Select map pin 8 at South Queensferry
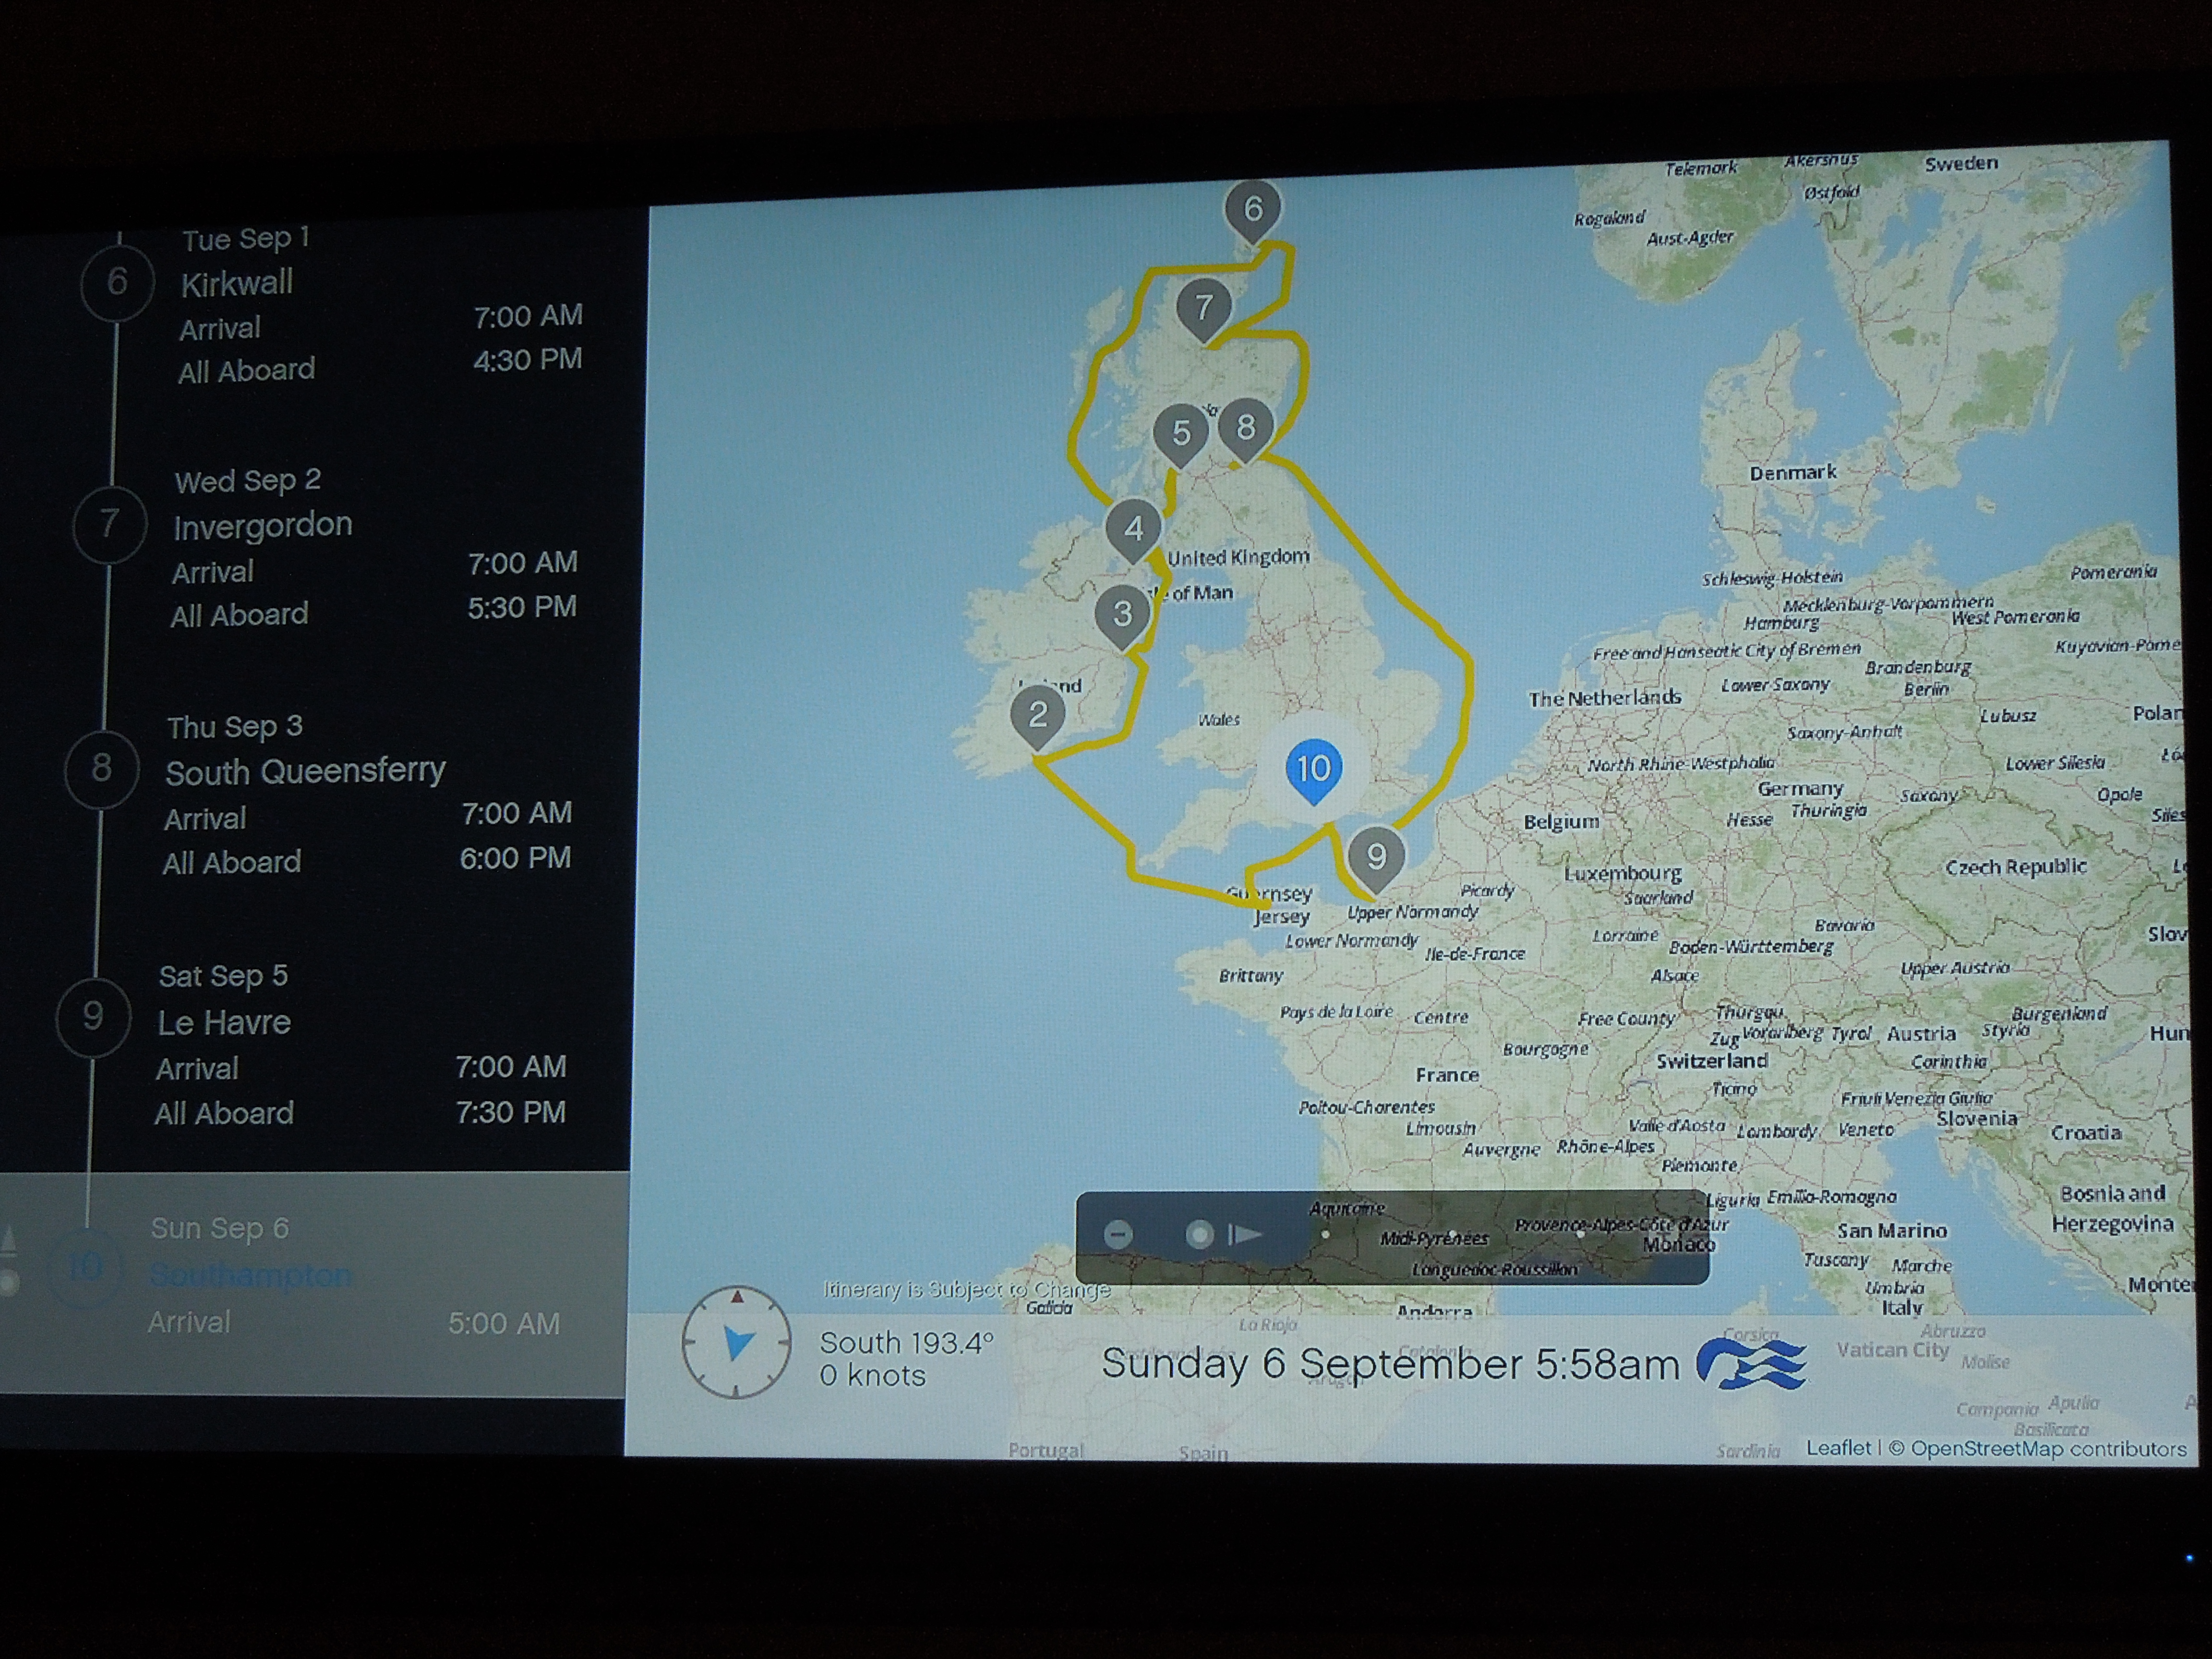Screen dimensions: 2212x1659 pos(1245,430)
